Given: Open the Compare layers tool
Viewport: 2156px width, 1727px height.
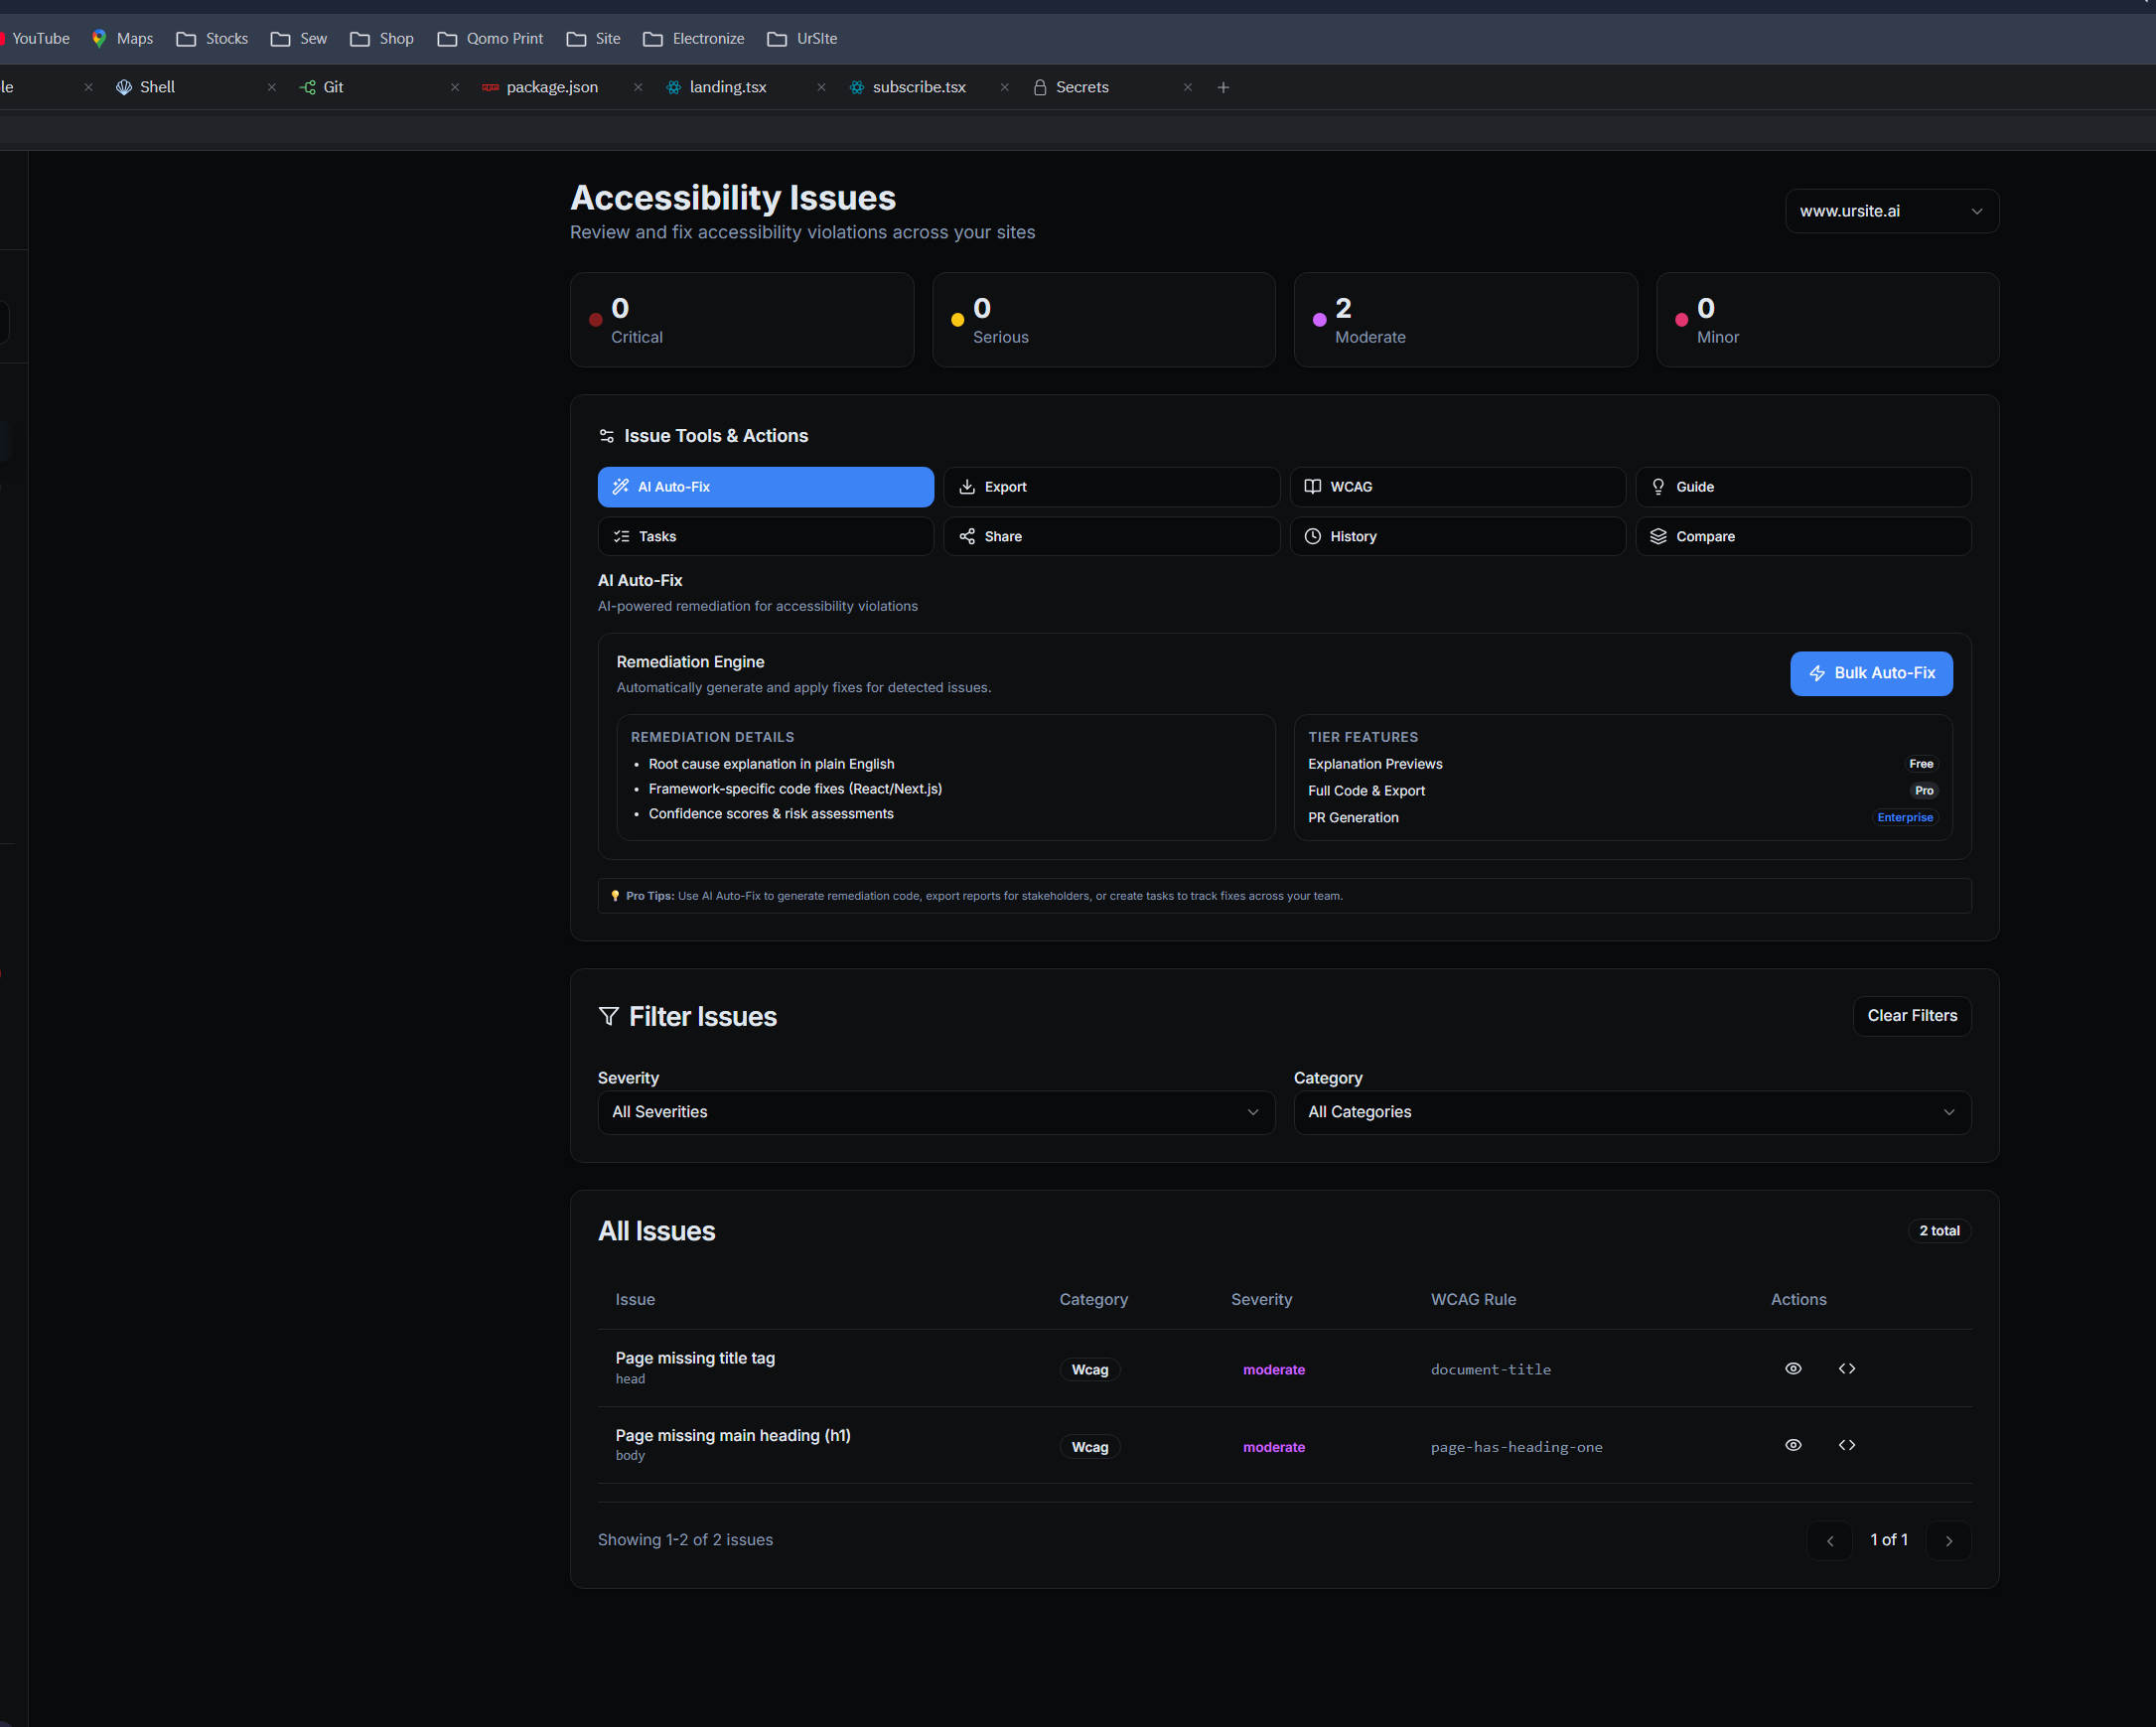Looking at the screenshot, I should tap(1802, 536).
